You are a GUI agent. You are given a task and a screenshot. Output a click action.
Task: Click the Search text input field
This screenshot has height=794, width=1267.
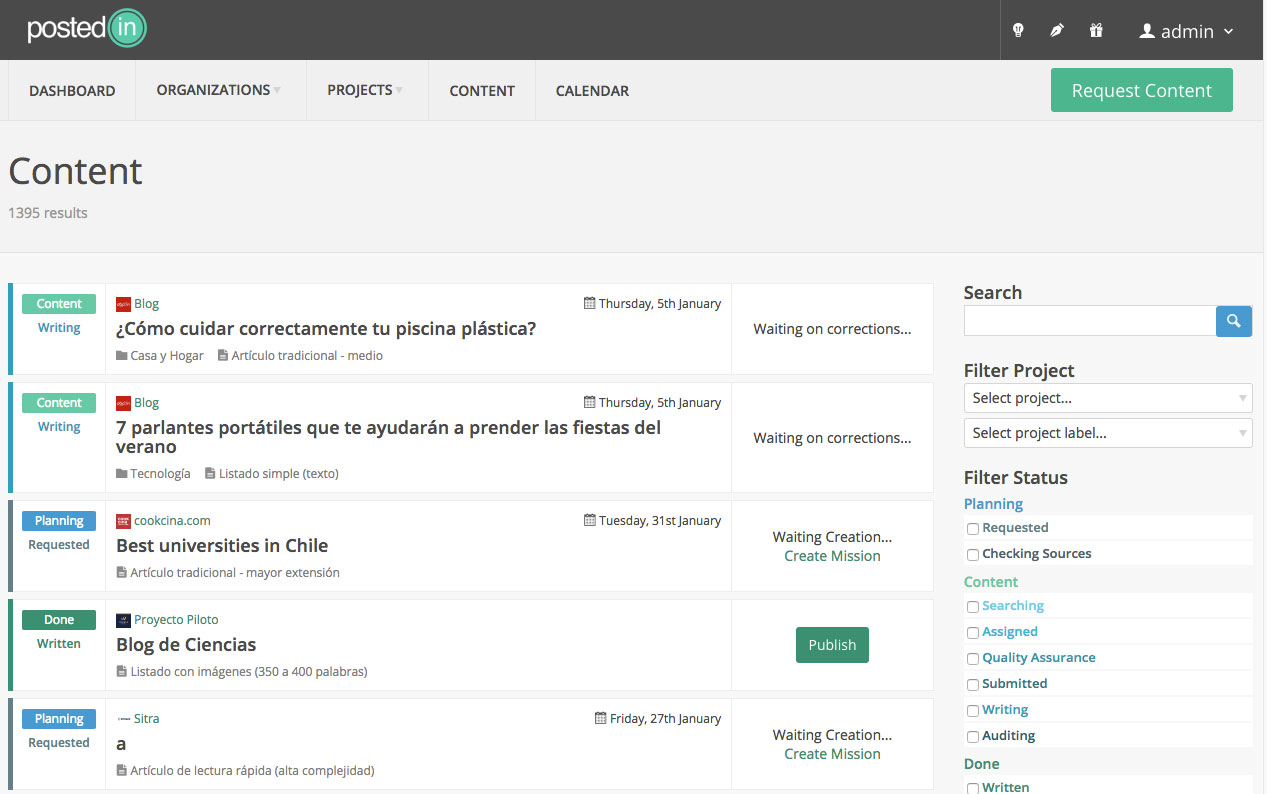coord(1089,321)
